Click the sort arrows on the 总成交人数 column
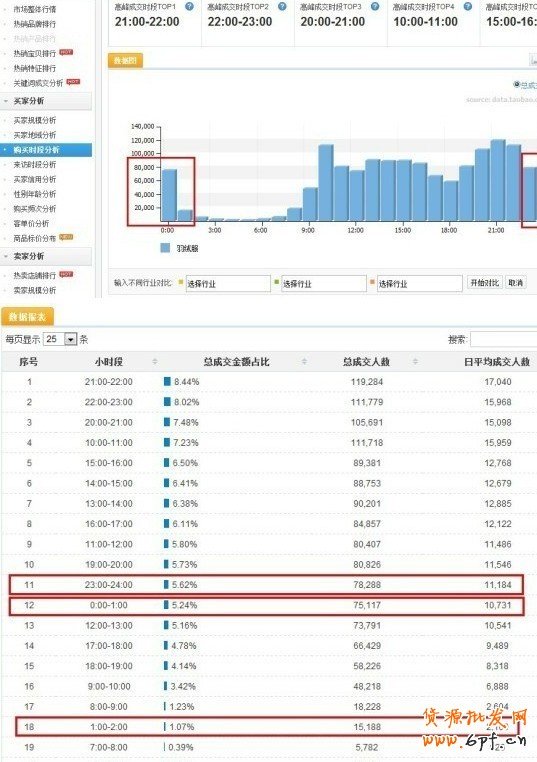Screen dimensions: 537x762 point(416,361)
